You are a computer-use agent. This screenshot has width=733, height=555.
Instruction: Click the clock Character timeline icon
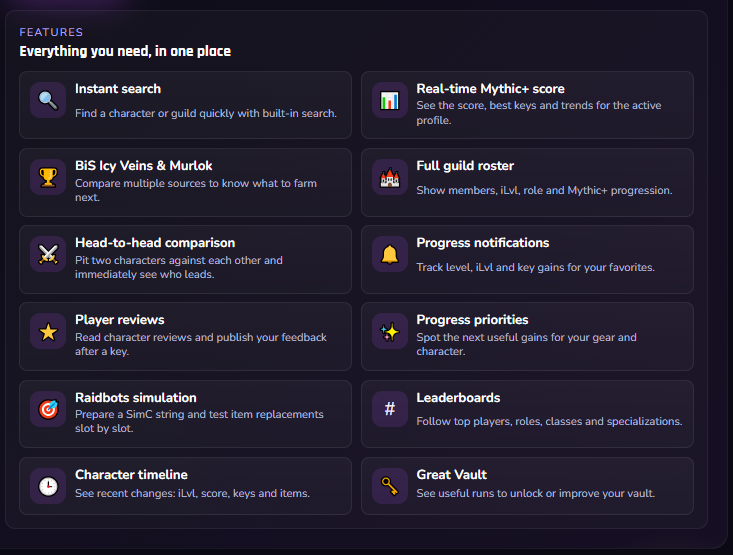(x=48, y=486)
